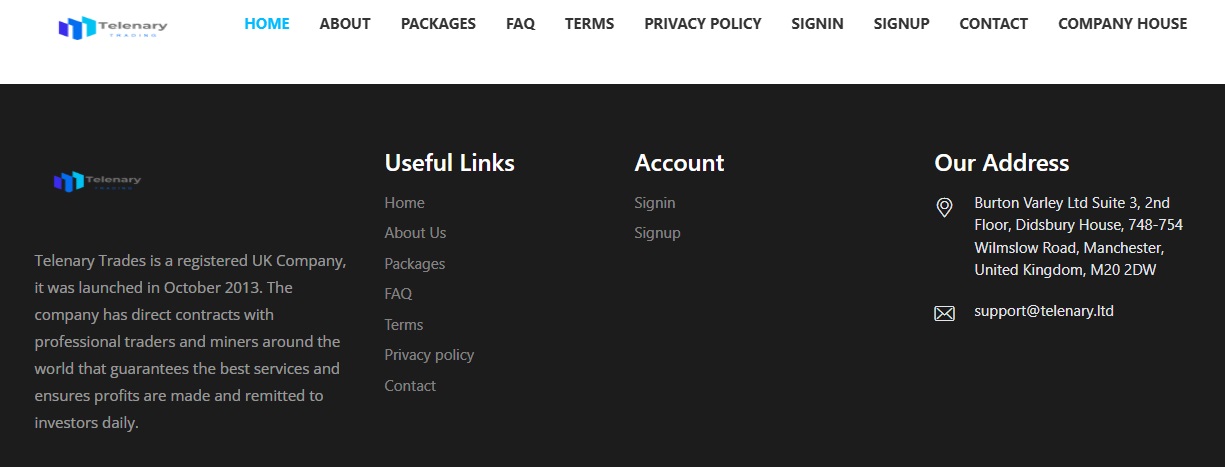The image size is (1225, 467).
Task: Open TERMS in the header menu
Action: (x=589, y=24)
